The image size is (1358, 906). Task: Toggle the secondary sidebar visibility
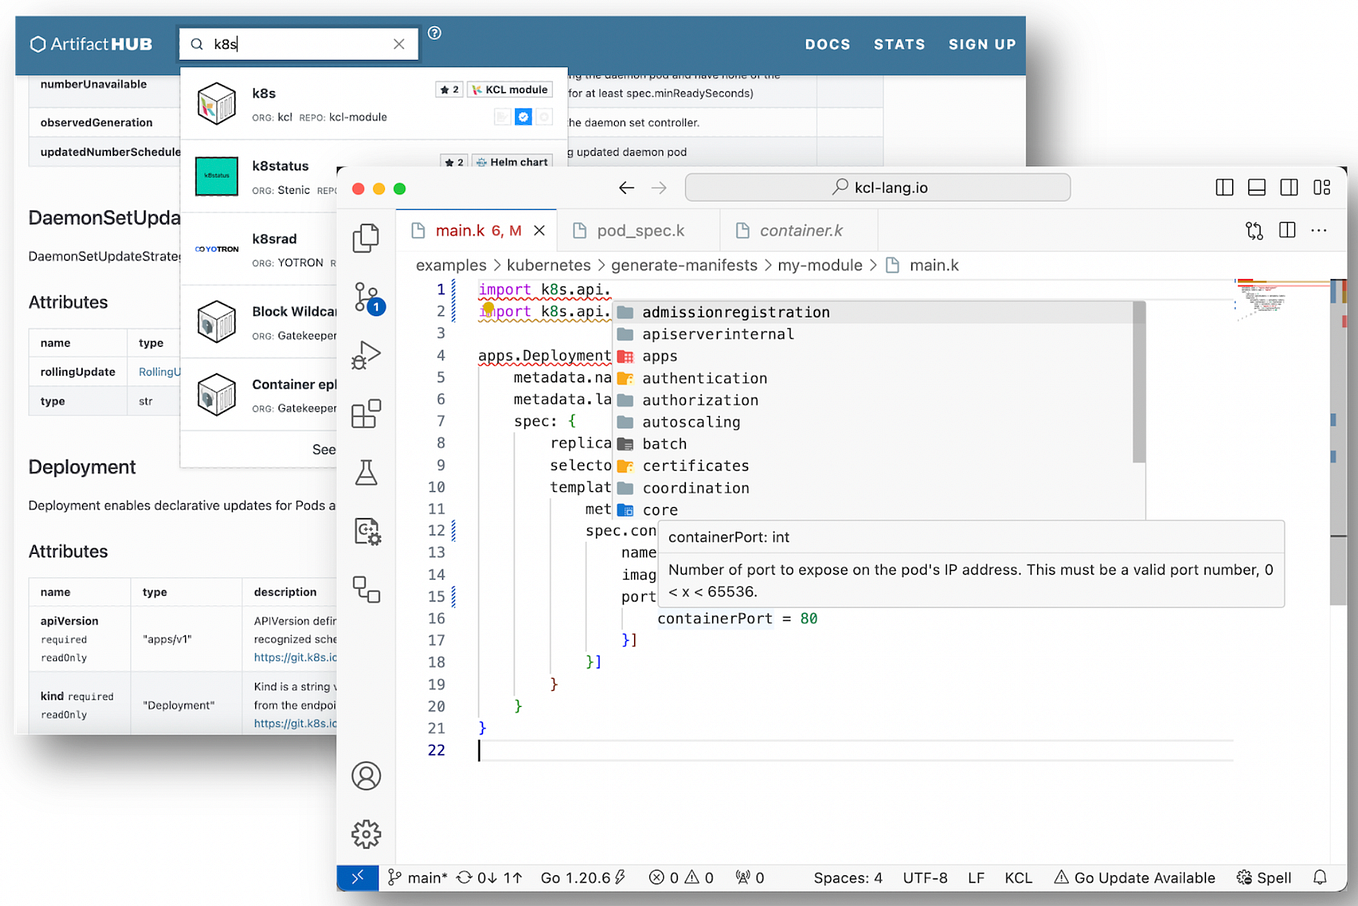pos(1288,187)
